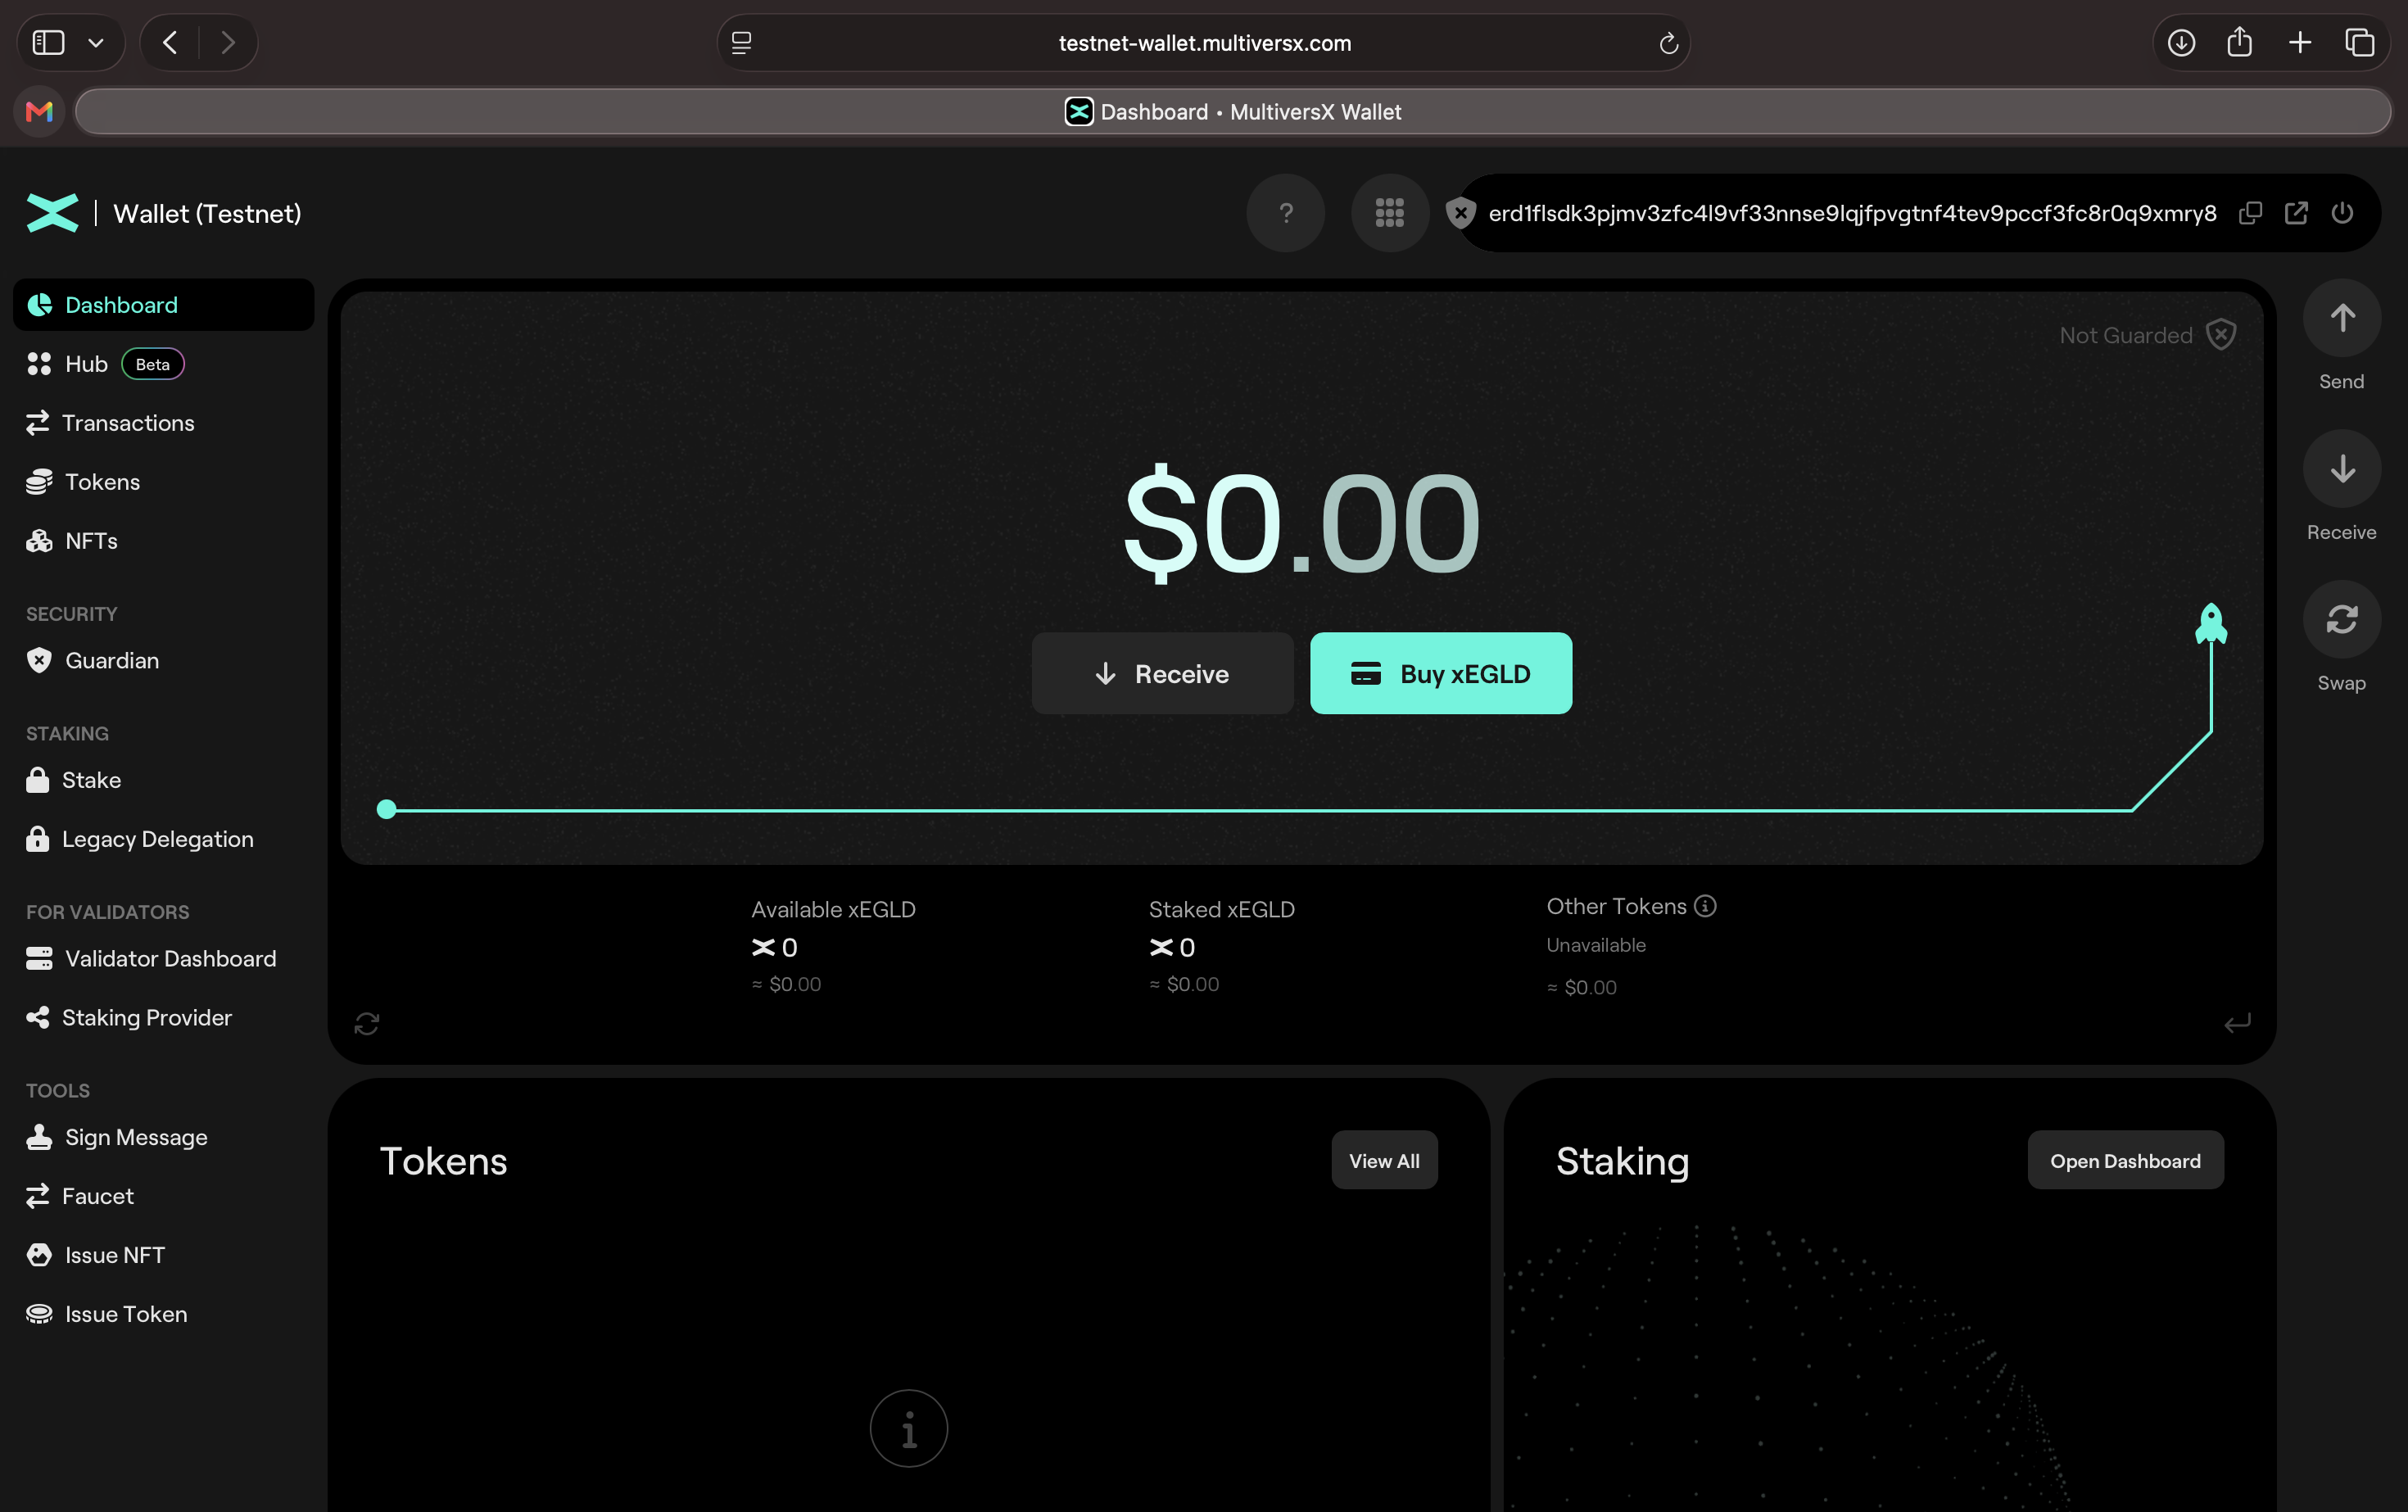Copy the wallet address icon
The height and width of the screenshot is (1512, 2408).
[2250, 213]
